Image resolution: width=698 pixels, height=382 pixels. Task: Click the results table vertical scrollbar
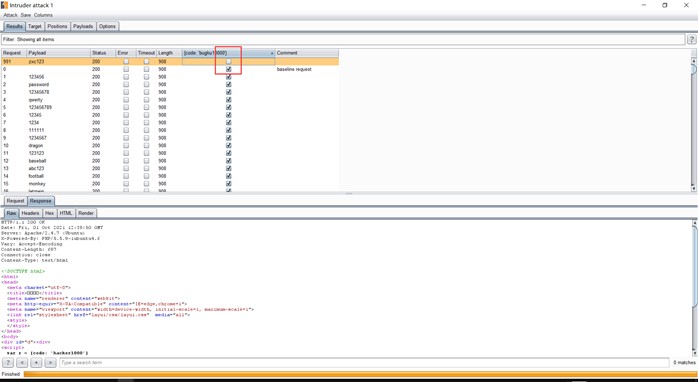pos(693,125)
